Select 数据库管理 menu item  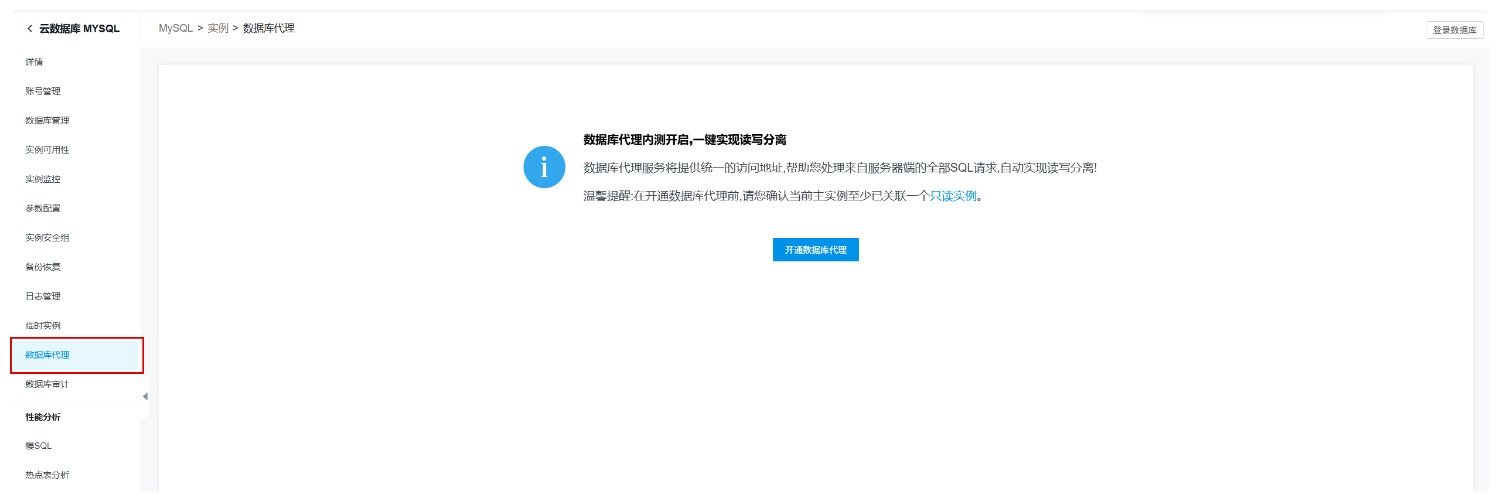(x=47, y=121)
